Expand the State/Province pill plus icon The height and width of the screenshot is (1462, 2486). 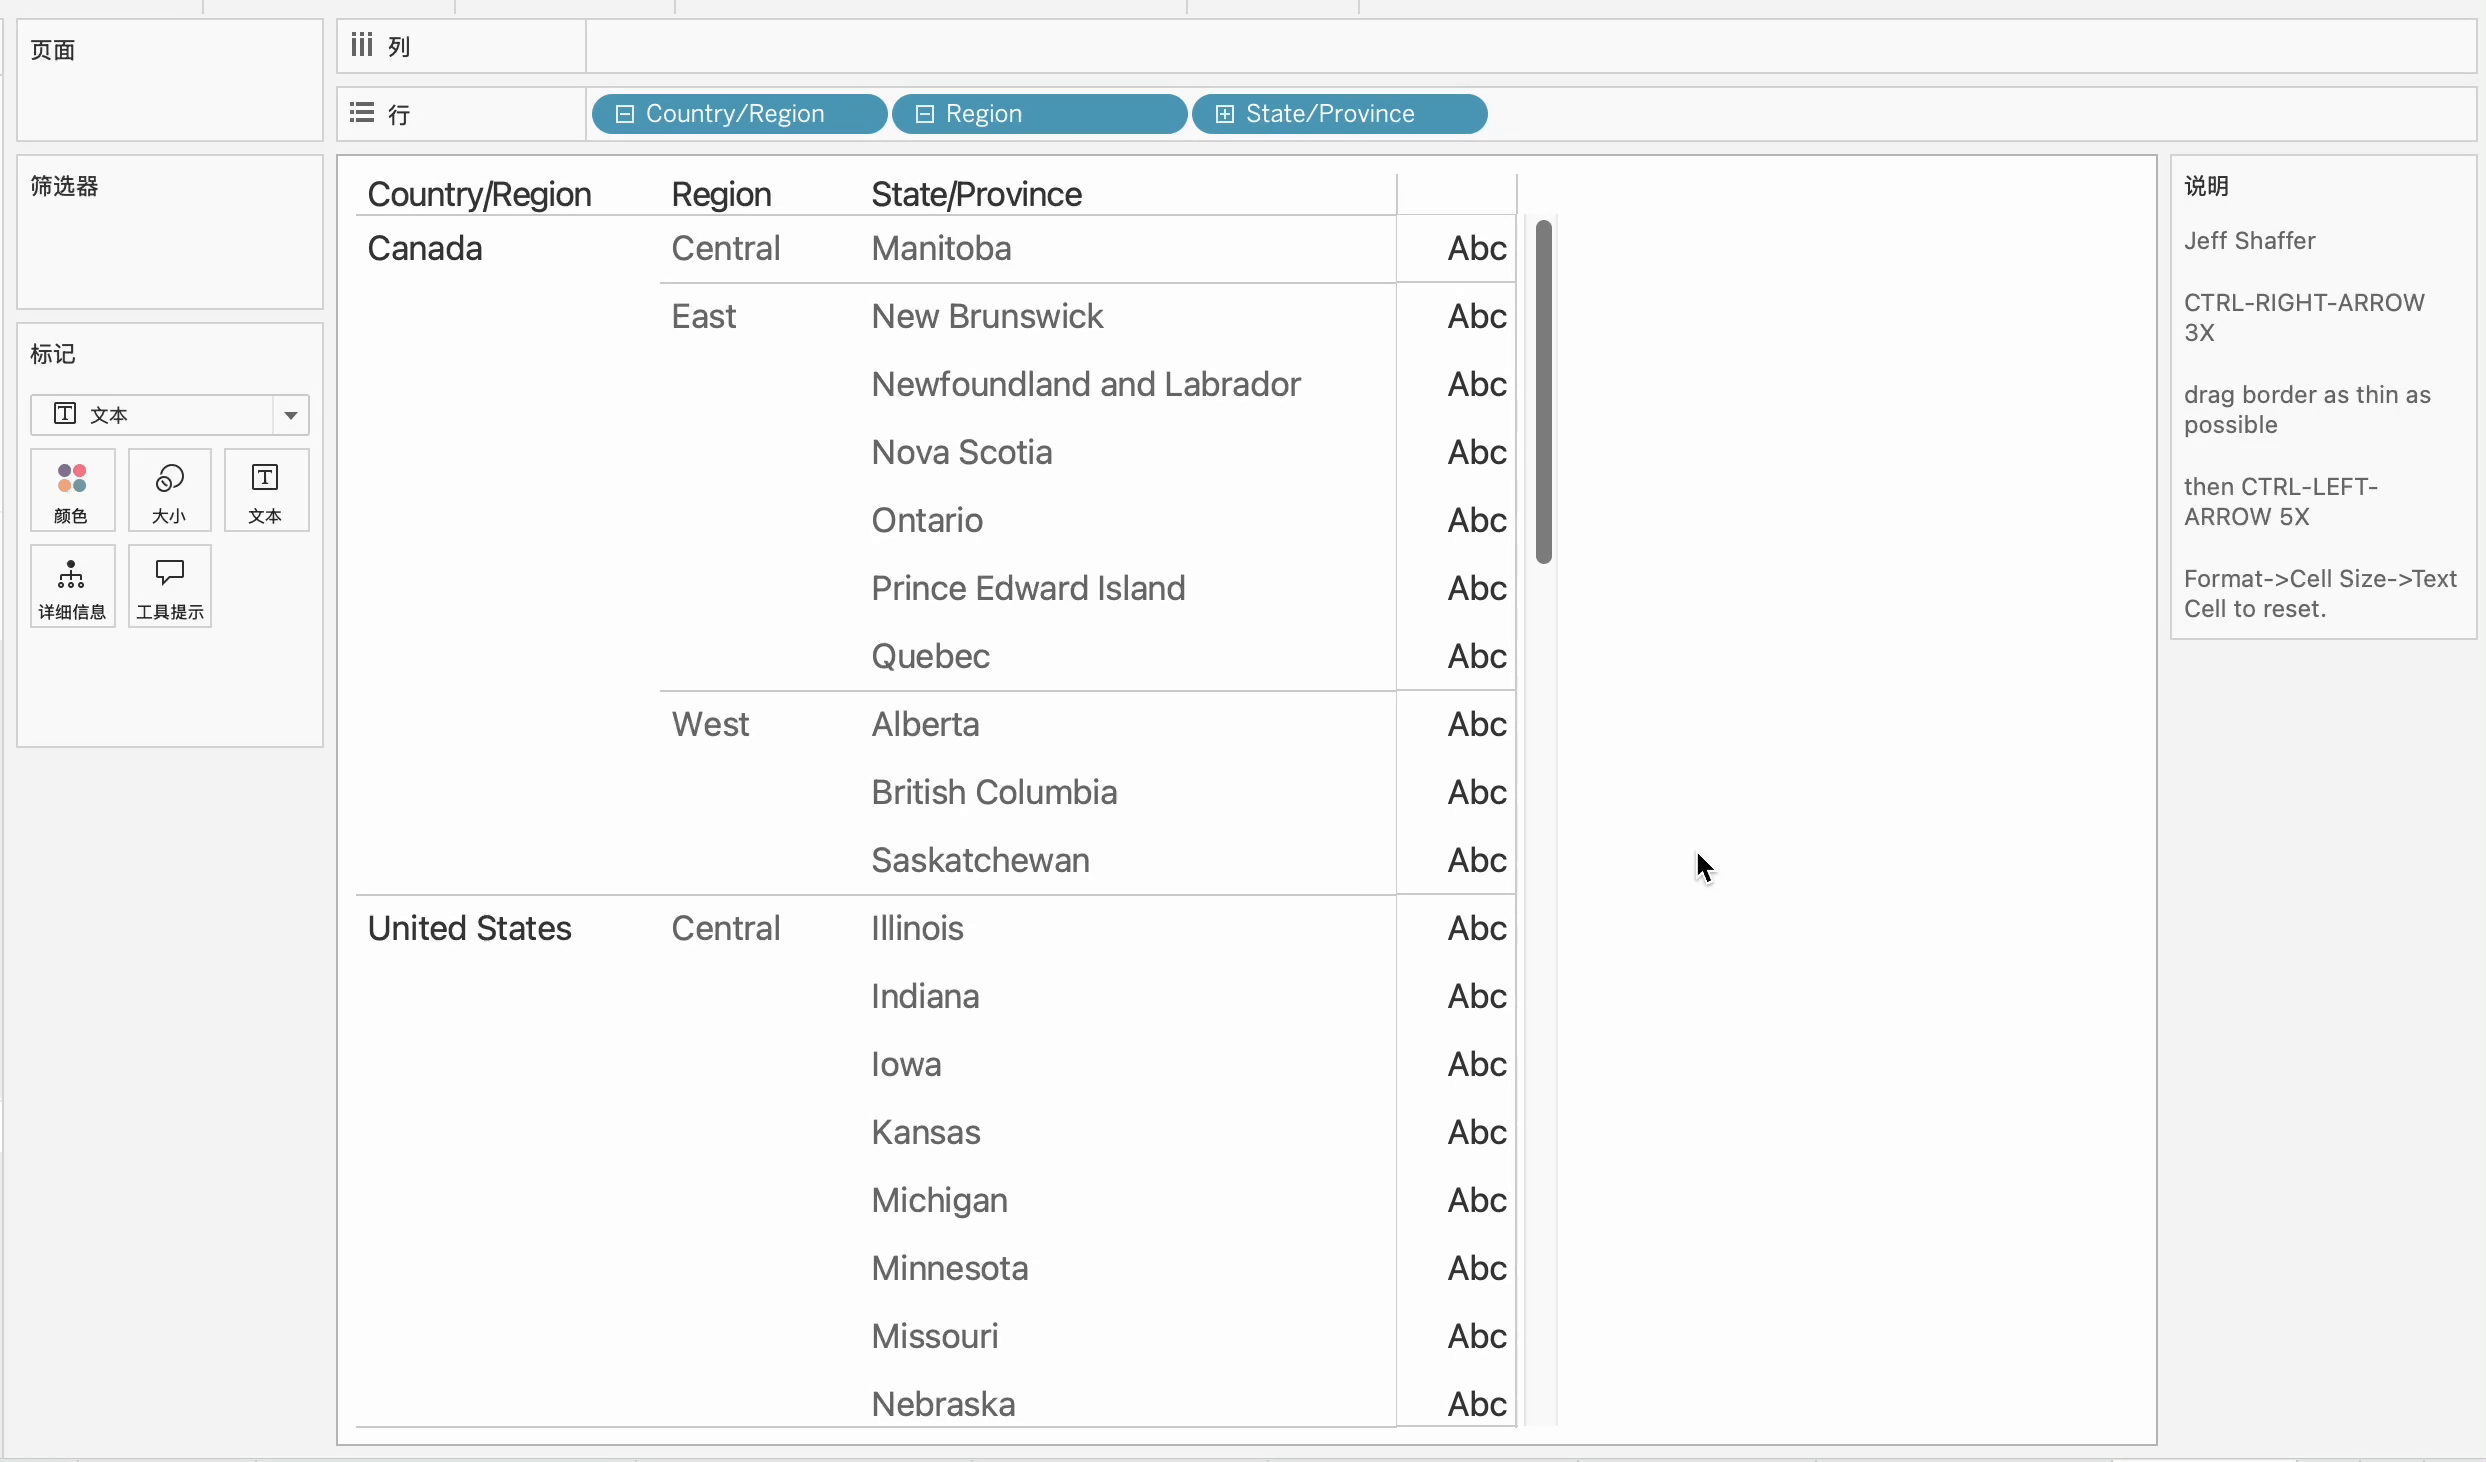[1224, 114]
